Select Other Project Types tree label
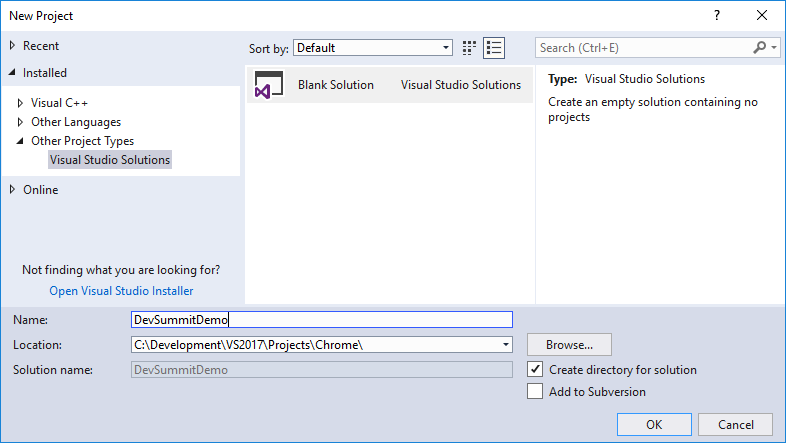The image size is (786, 443). click(x=82, y=141)
